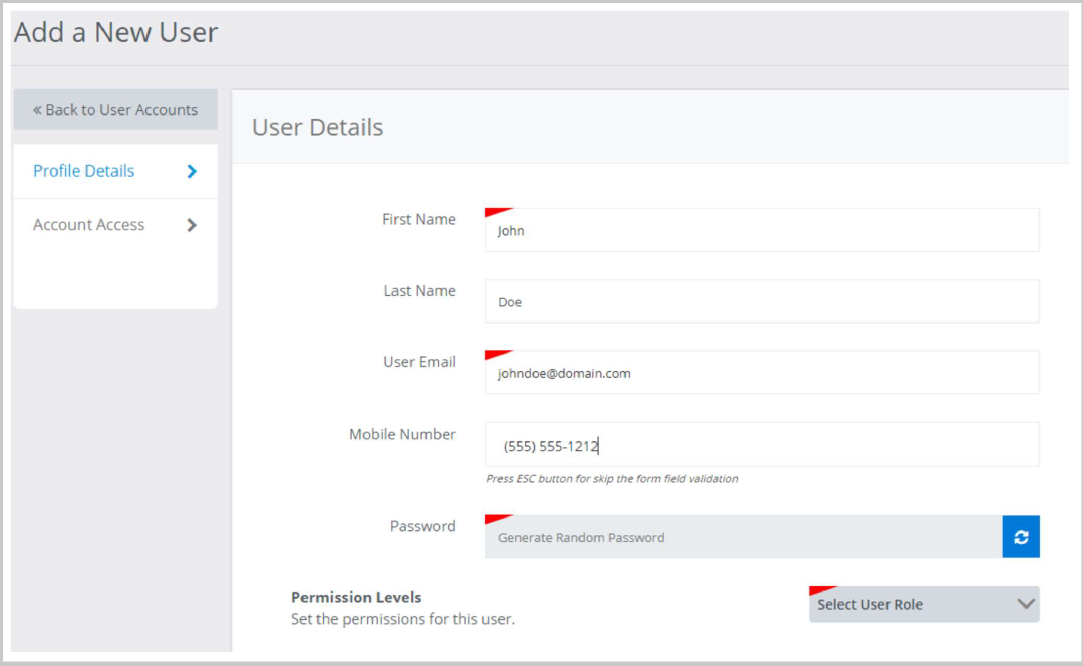This screenshot has height=666, width=1083.
Task: Click the red flag on Select User Role
Action: (x=819, y=591)
